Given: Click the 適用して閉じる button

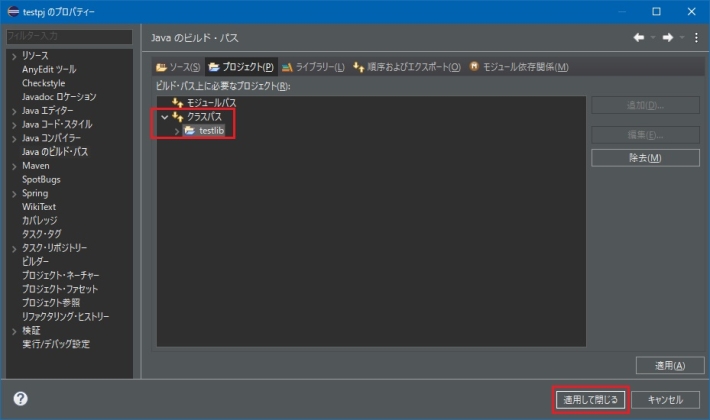Looking at the screenshot, I should pyautogui.click(x=590, y=400).
